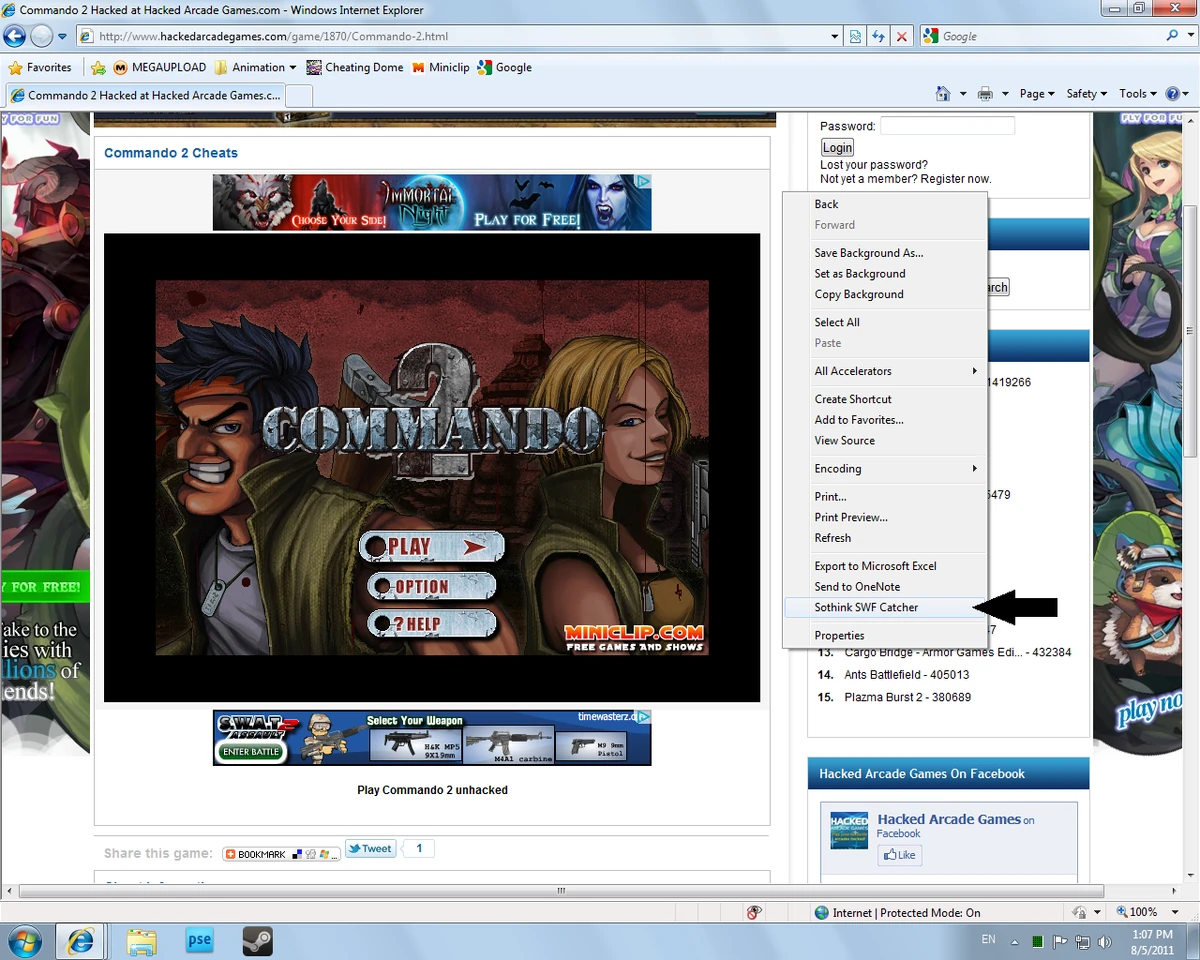Choose View Source in context menu

(x=885, y=440)
